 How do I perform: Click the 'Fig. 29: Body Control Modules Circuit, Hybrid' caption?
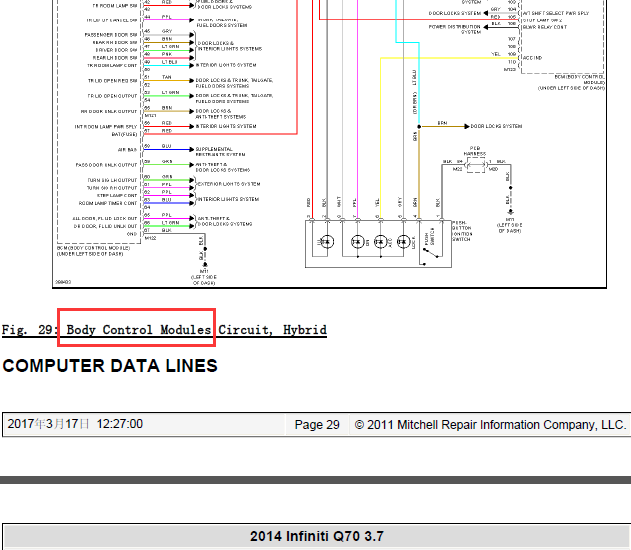(164, 330)
